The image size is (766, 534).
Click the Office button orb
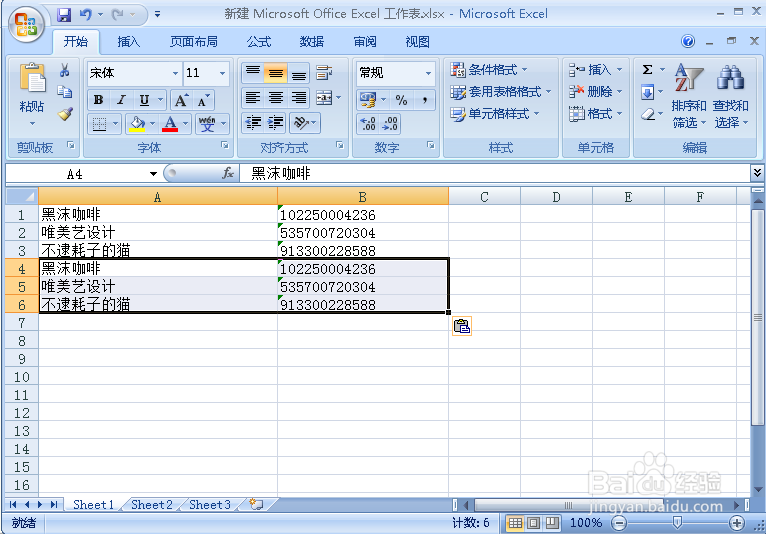pyautogui.click(x=26, y=24)
